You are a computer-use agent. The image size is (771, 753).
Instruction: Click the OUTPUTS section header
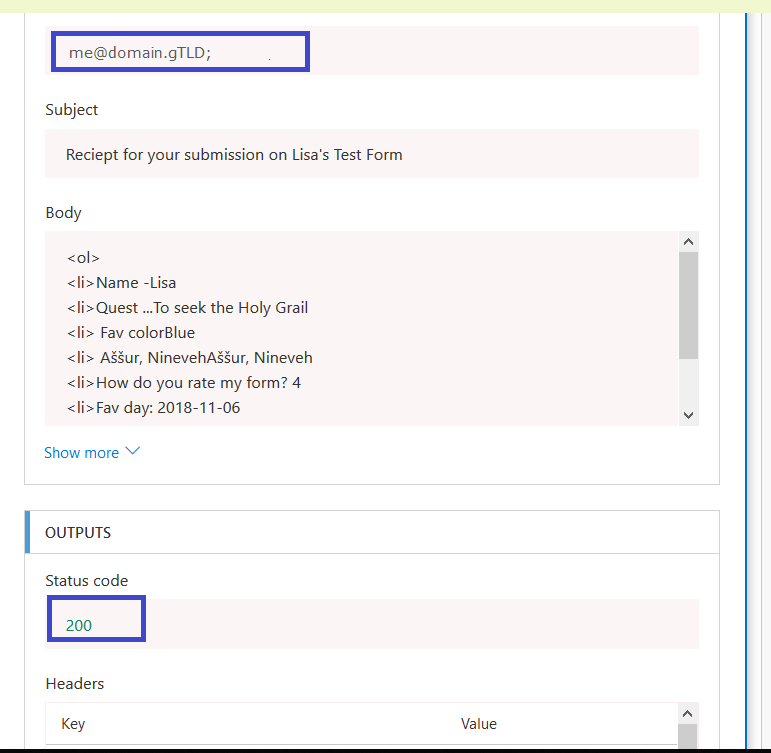tap(78, 533)
